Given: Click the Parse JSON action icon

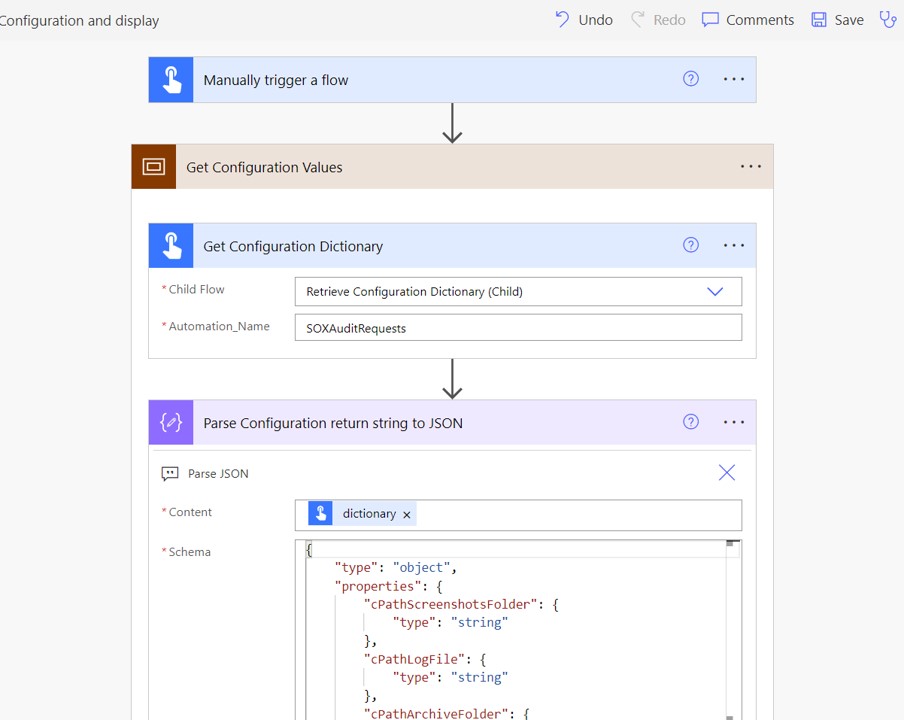Looking at the screenshot, I should [171, 423].
